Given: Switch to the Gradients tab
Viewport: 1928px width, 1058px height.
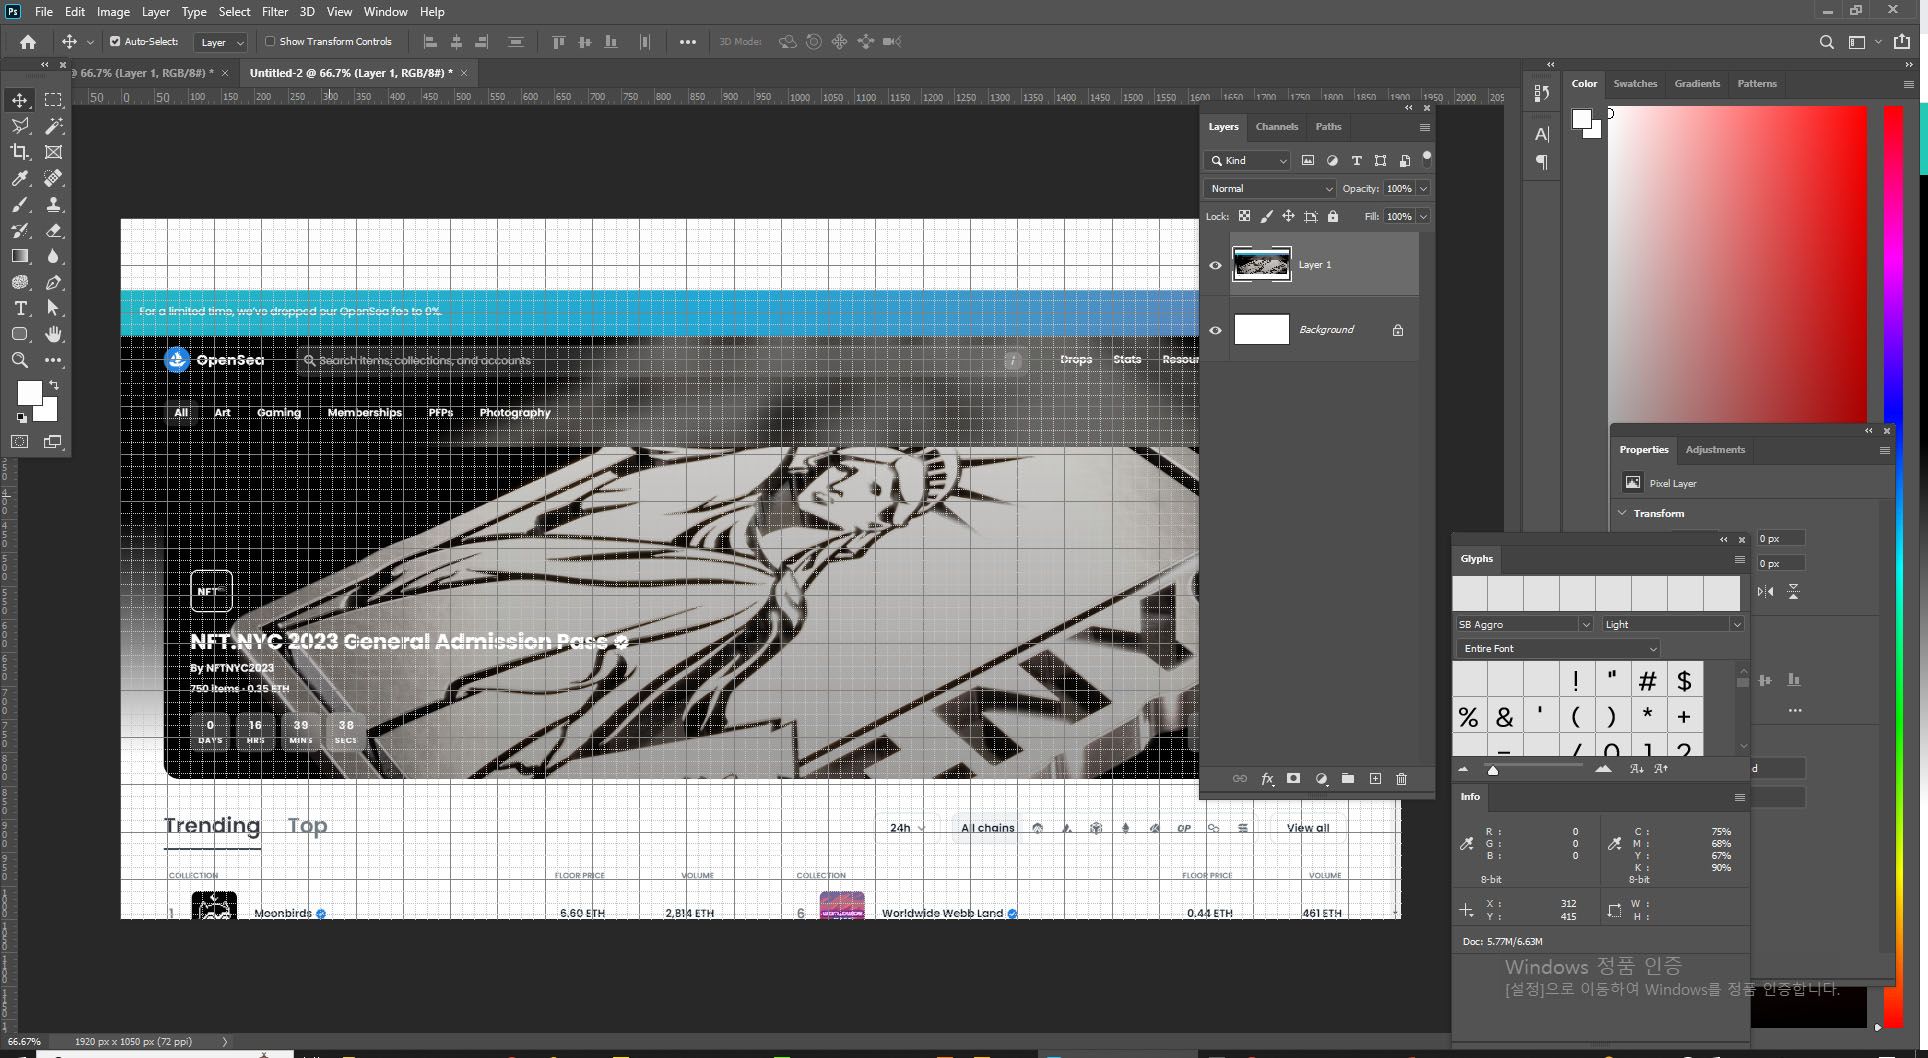Looking at the screenshot, I should (1697, 84).
